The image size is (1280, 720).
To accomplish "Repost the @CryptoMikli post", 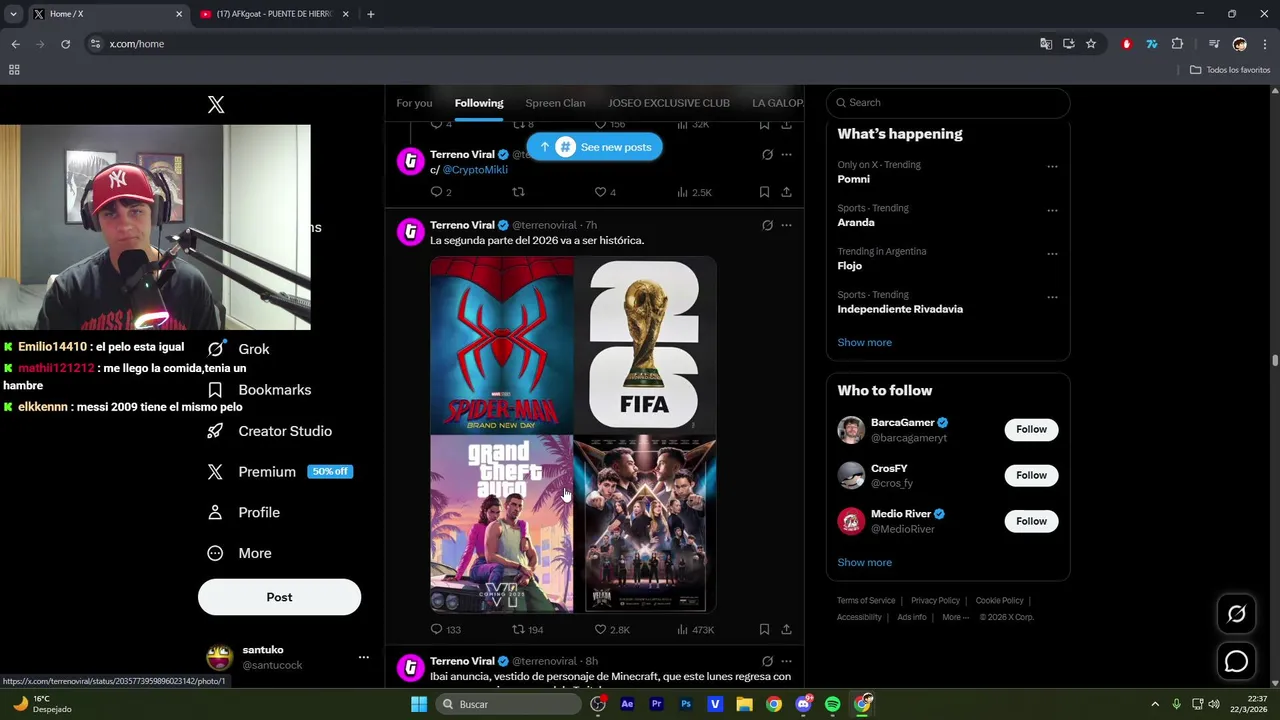I will (518, 192).
